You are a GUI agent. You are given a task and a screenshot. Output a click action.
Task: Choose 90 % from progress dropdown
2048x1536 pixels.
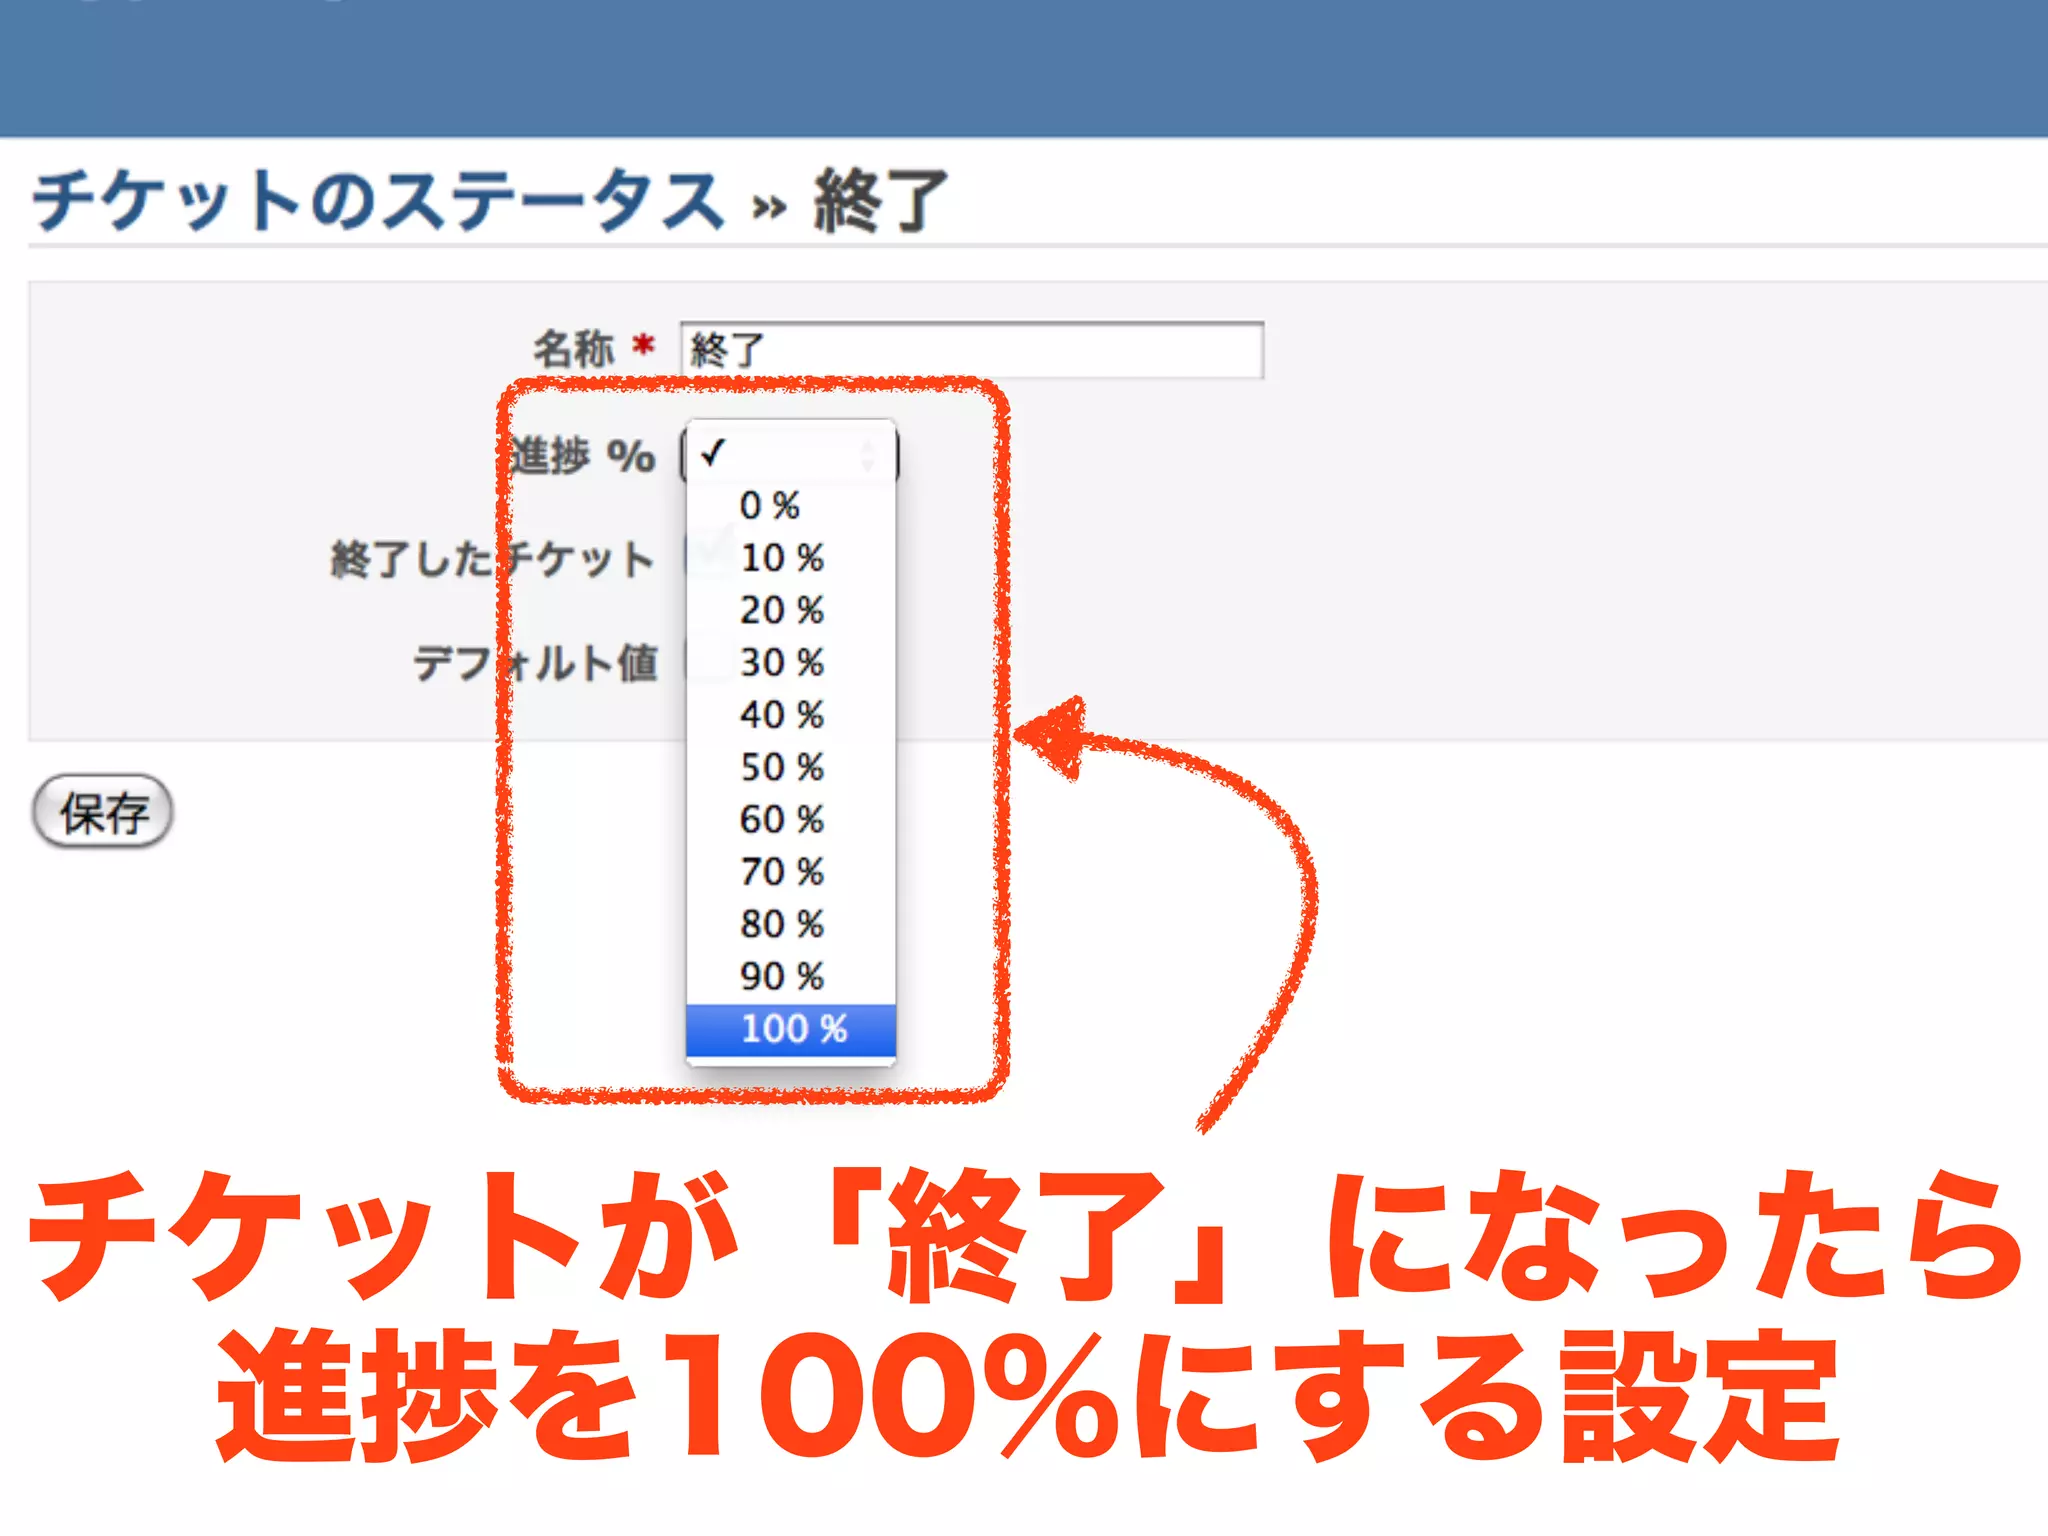tap(790, 976)
